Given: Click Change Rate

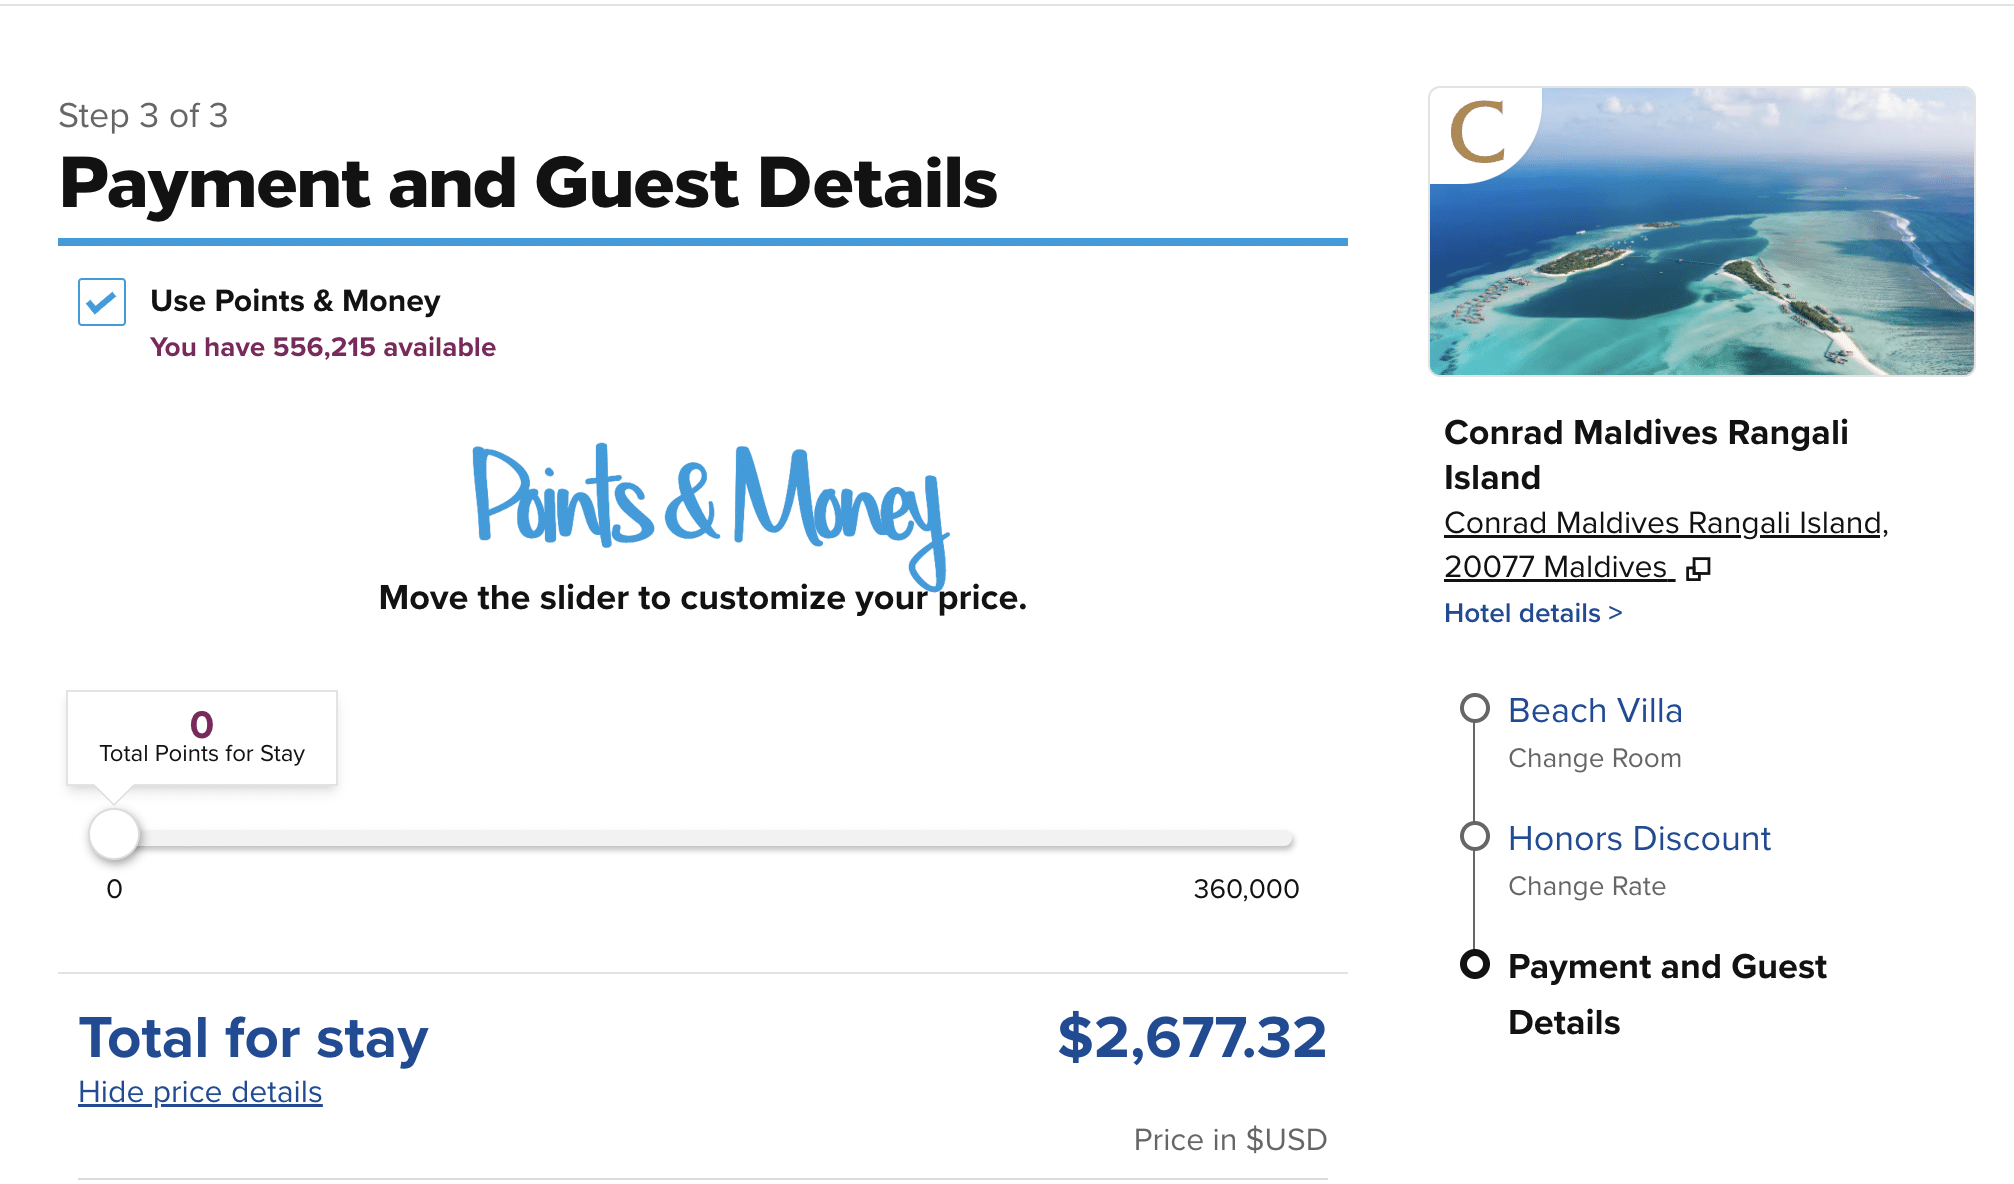Looking at the screenshot, I should (1587, 886).
